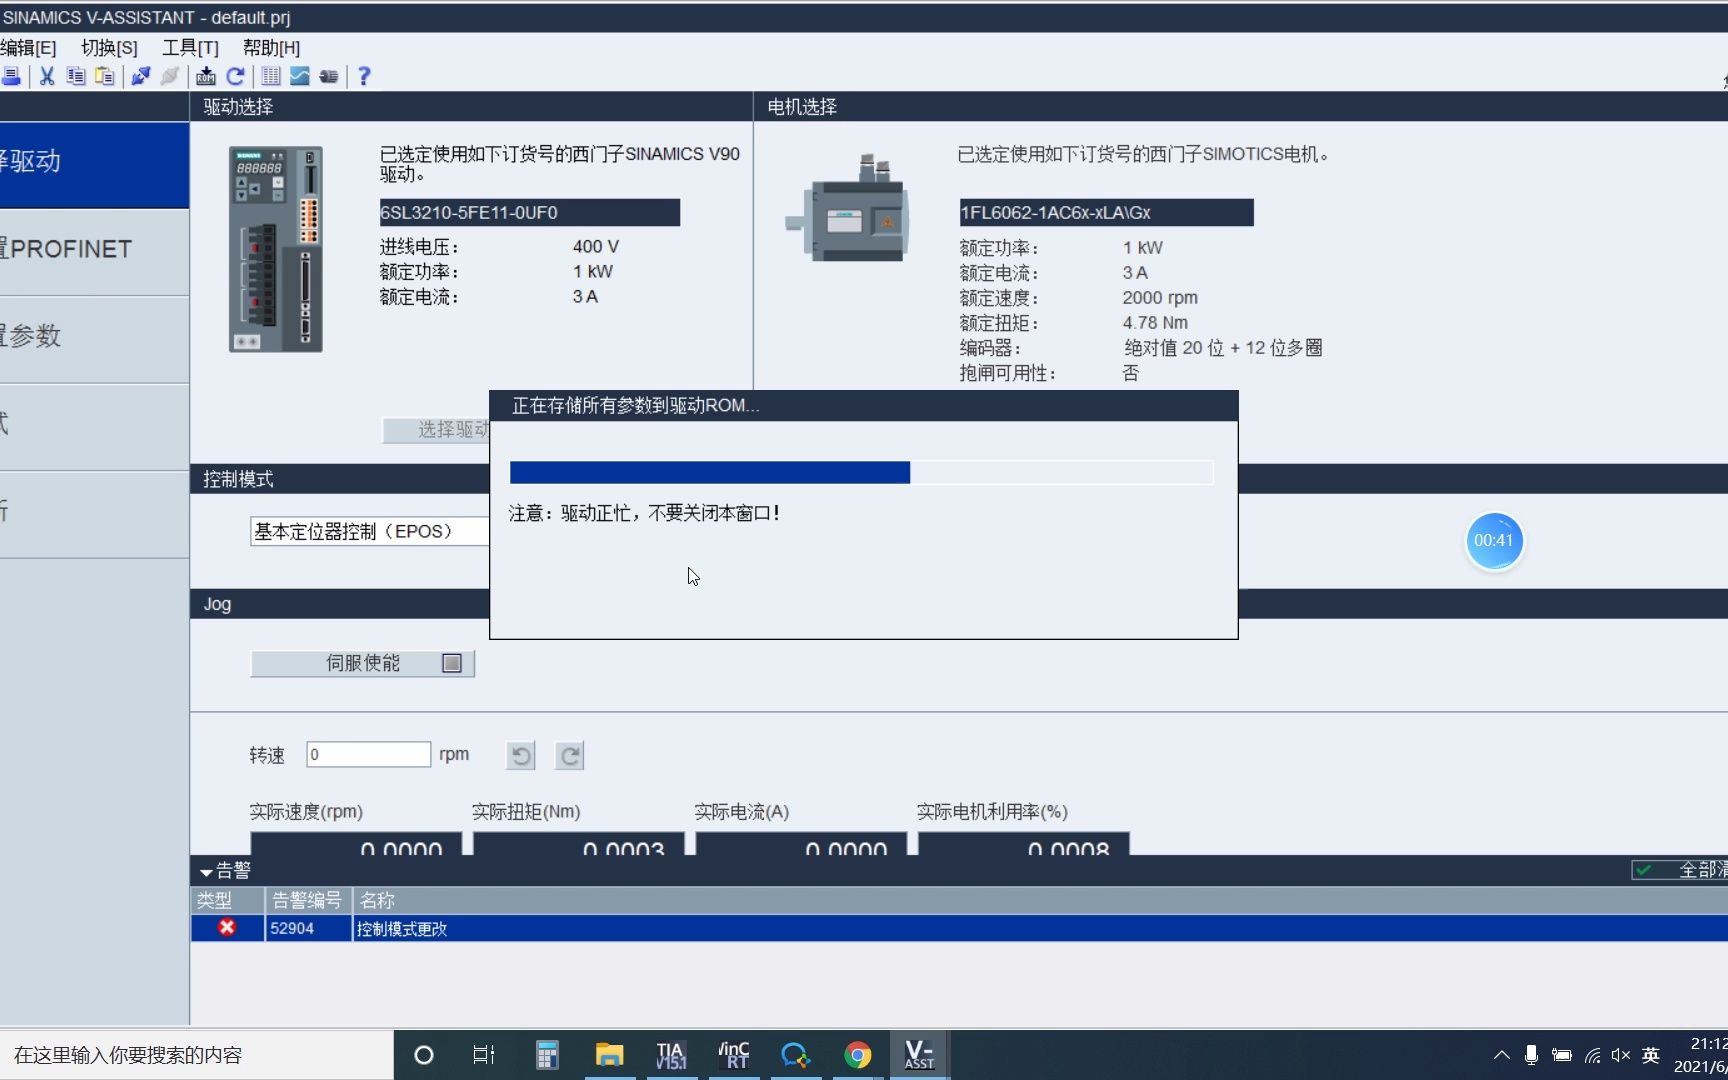1728x1080 pixels.
Task: Open the trace curve chart icon
Action: click(x=299, y=76)
